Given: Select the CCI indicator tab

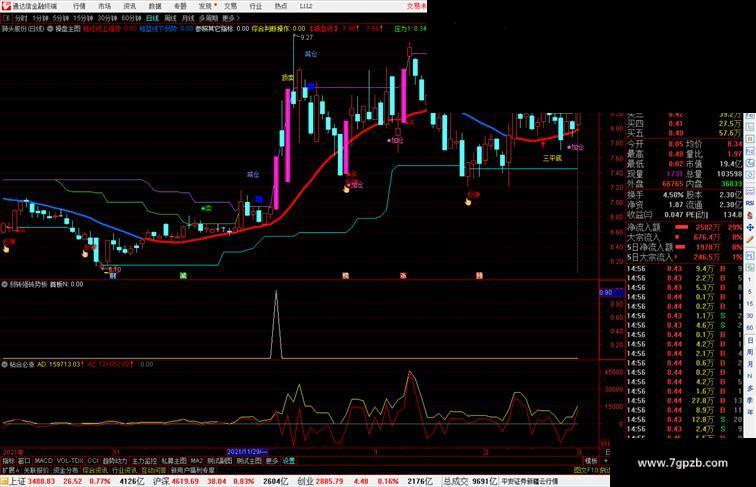Looking at the screenshot, I should pos(93,461).
